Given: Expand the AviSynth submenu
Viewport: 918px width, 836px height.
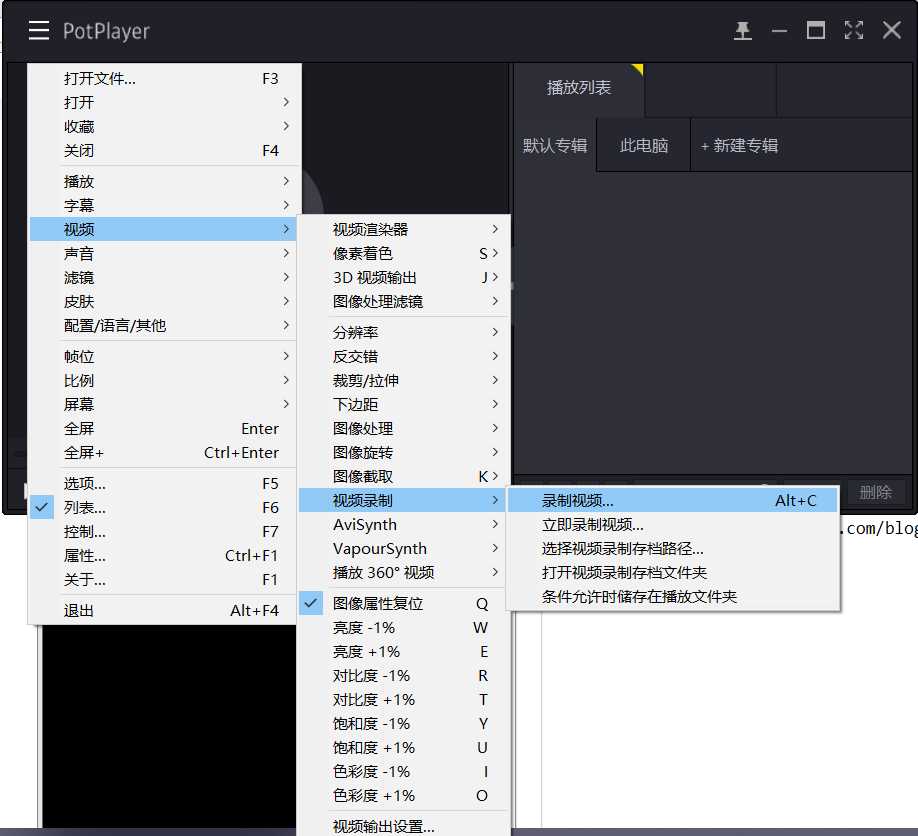Looking at the screenshot, I should click(x=403, y=525).
